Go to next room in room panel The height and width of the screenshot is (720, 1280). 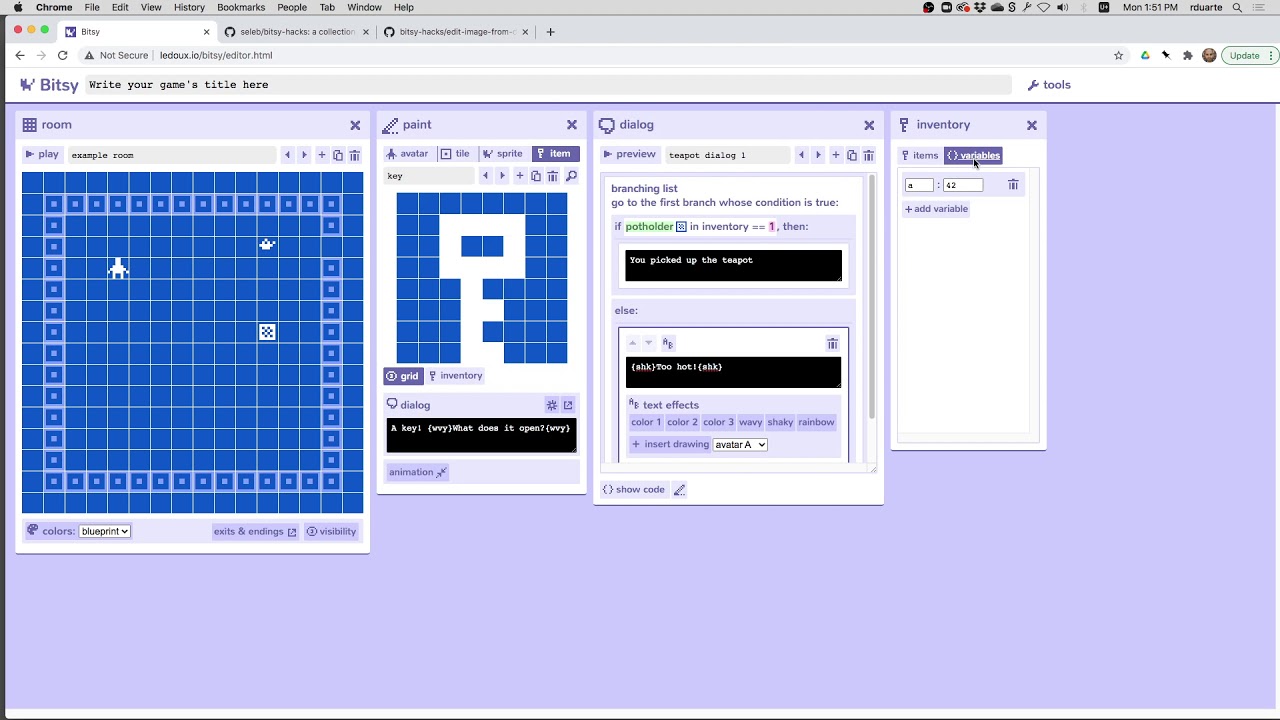pyautogui.click(x=304, y=155)
